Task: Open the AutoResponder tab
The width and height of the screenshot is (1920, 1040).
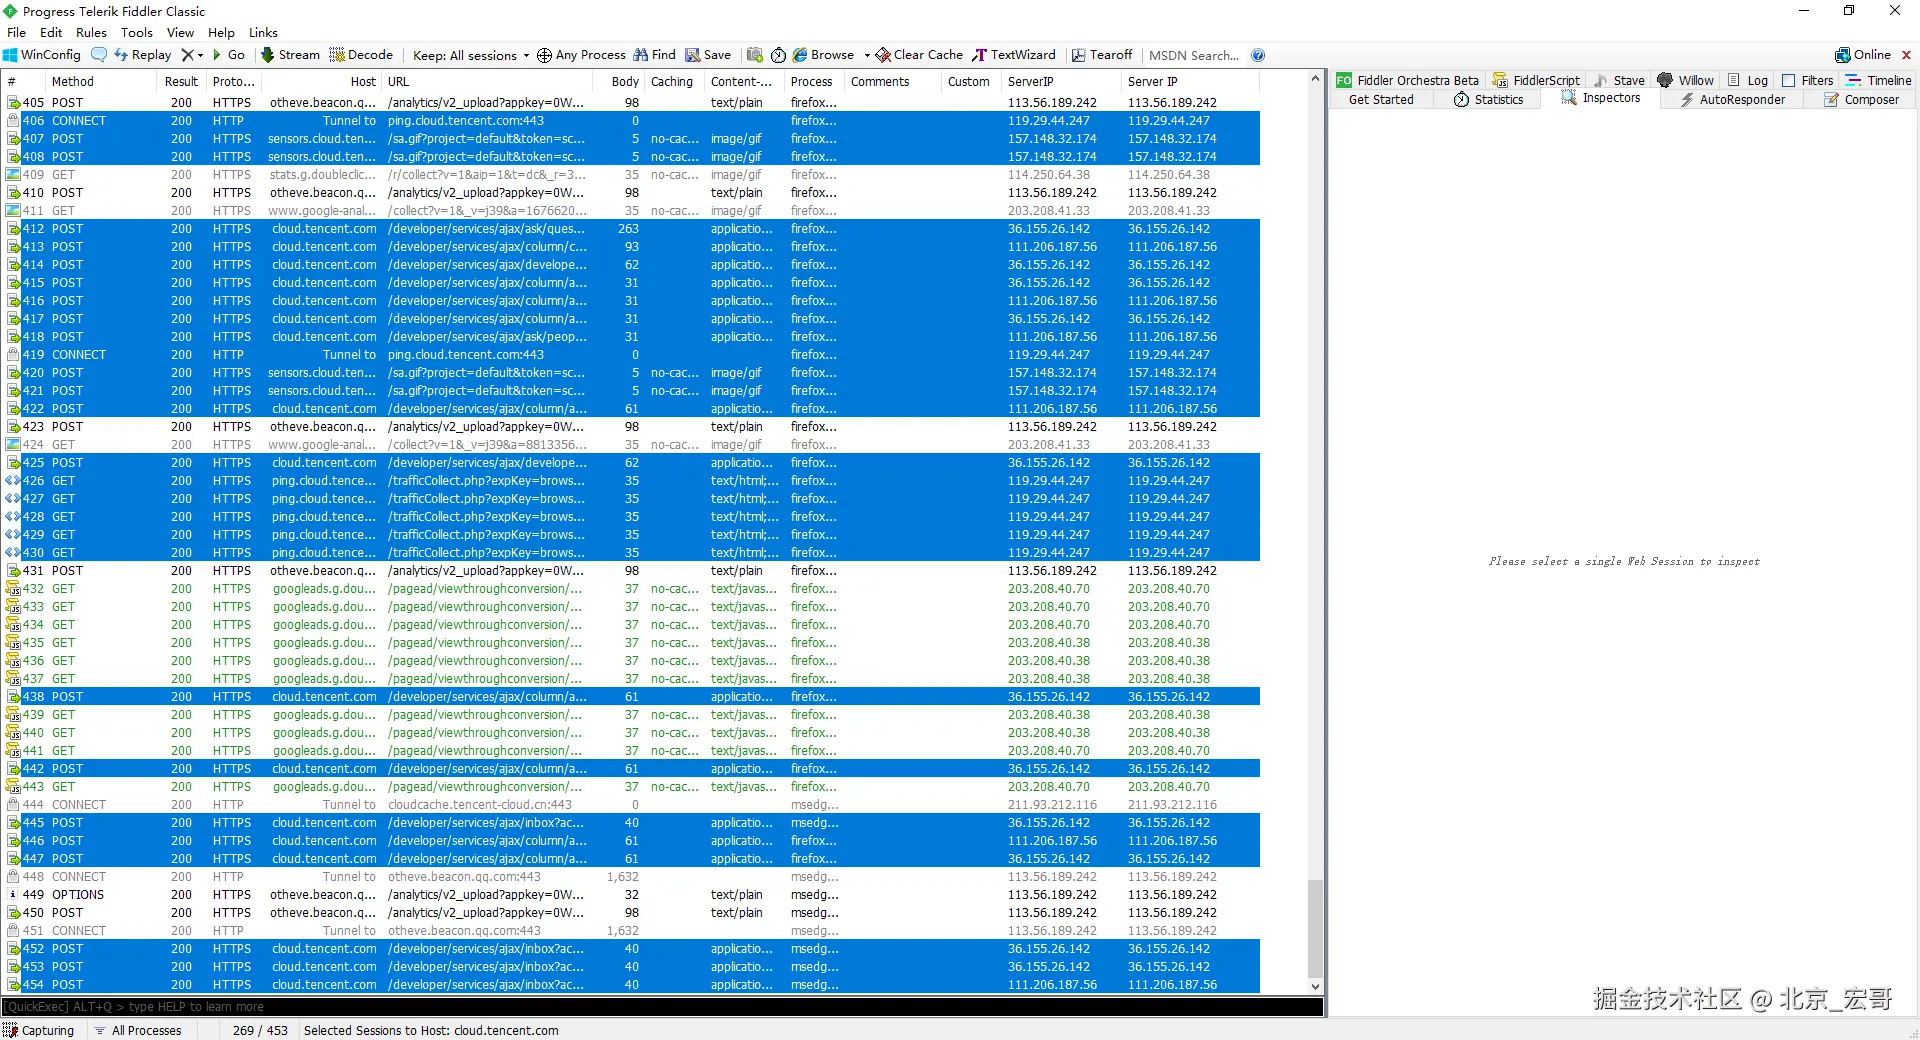Action: [x=1732, y=99]
